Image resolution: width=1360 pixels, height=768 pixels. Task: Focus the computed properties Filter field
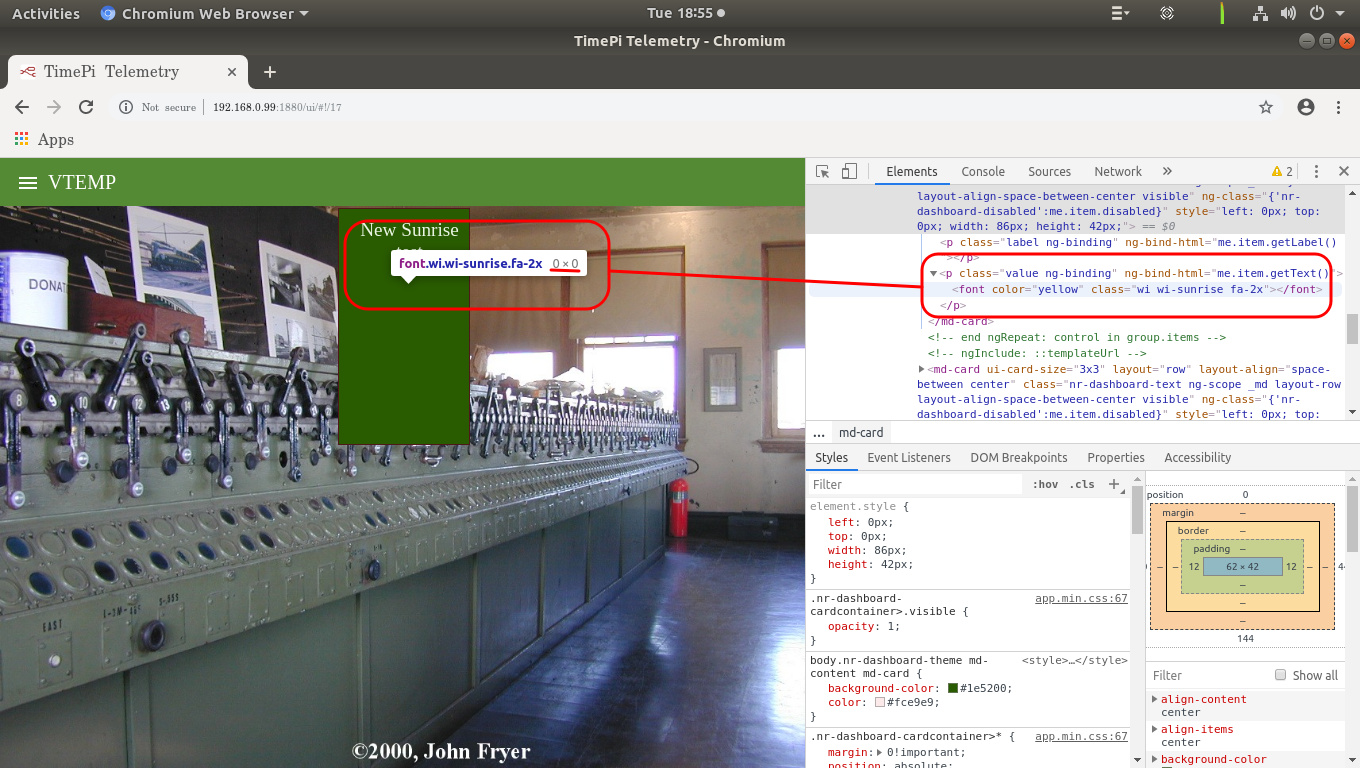pos(1208,675)
